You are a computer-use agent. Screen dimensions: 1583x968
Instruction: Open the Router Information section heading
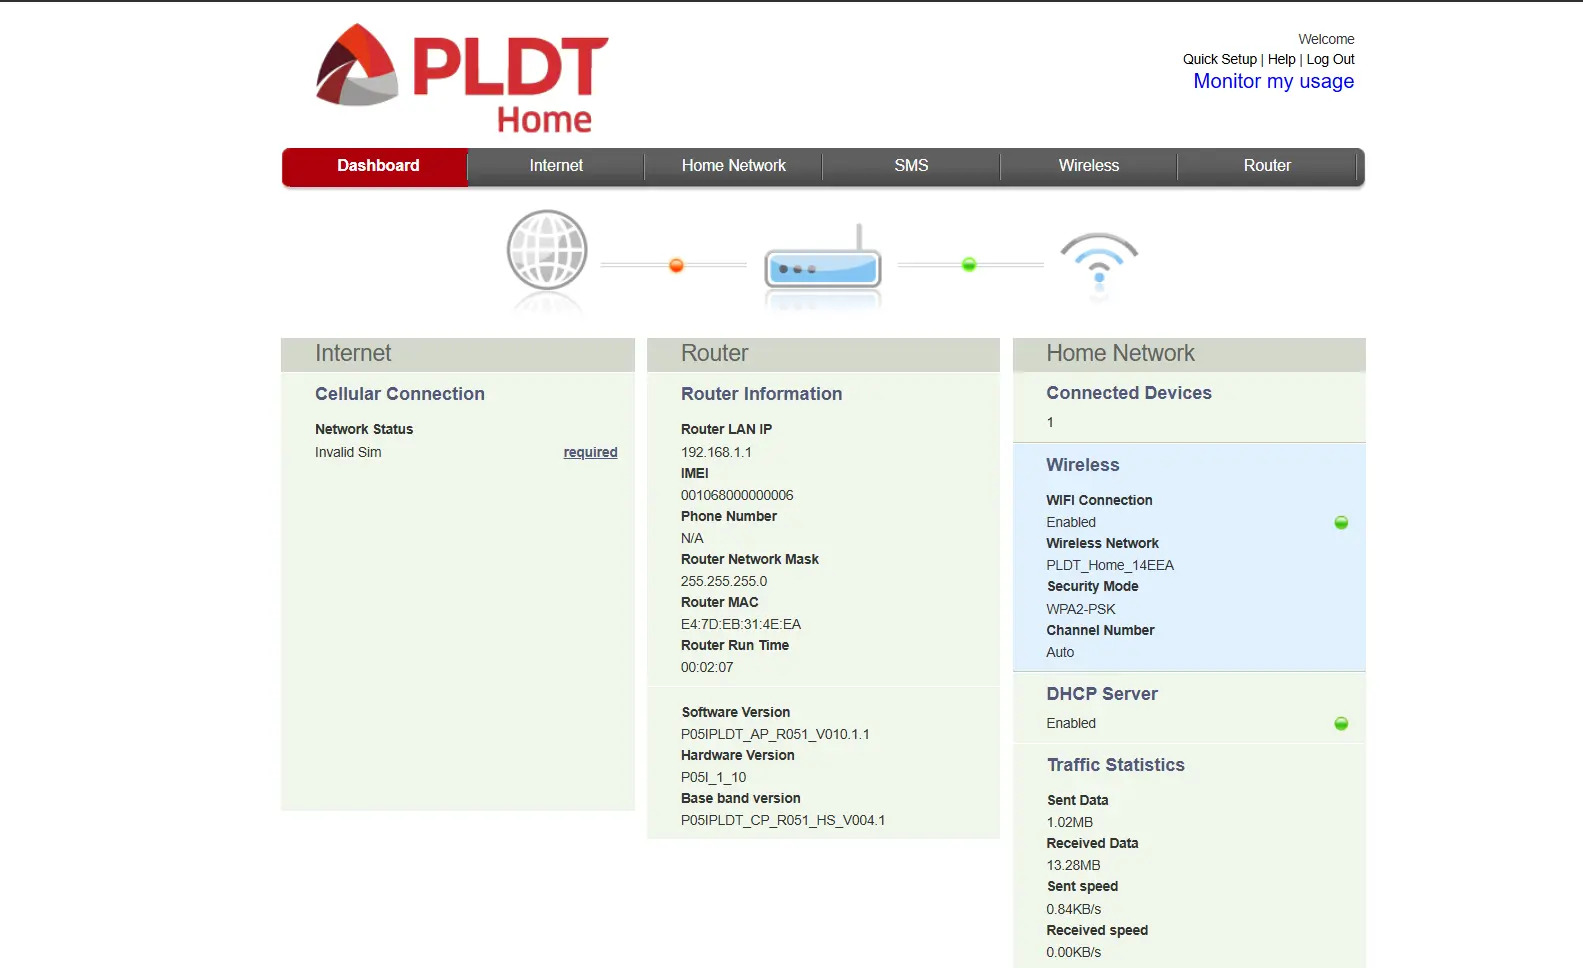point(762,394)
